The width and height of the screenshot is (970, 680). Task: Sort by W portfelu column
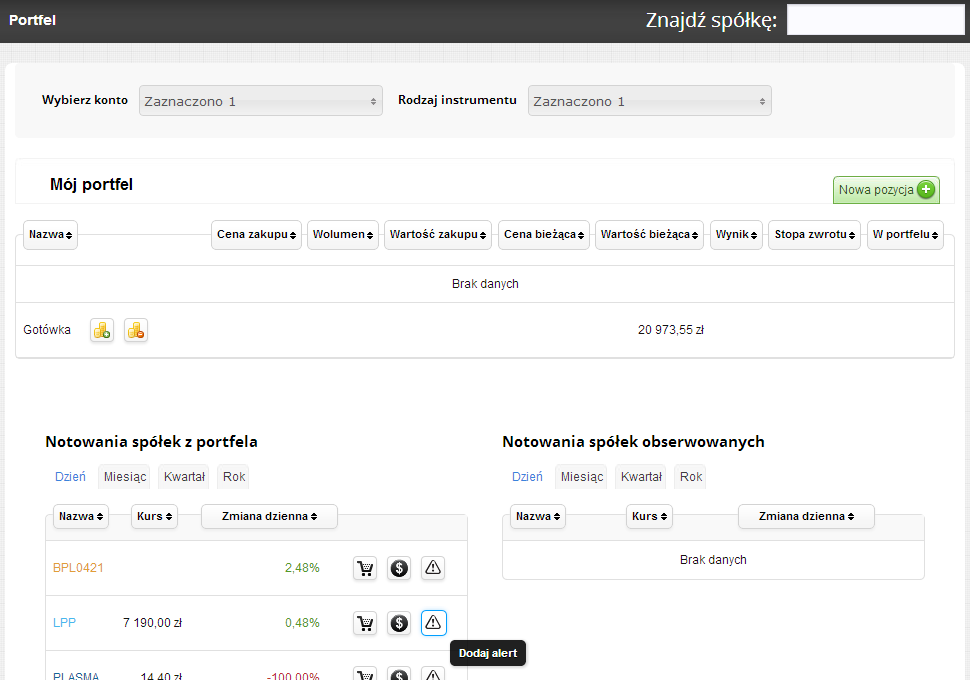[x=905, y=235]
